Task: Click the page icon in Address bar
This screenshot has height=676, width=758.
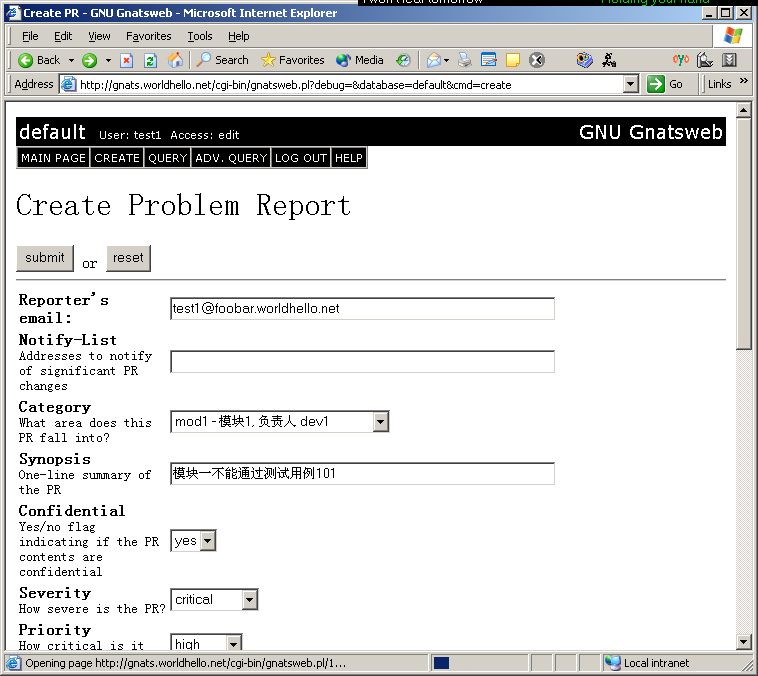Action: [x=69, y=84]
